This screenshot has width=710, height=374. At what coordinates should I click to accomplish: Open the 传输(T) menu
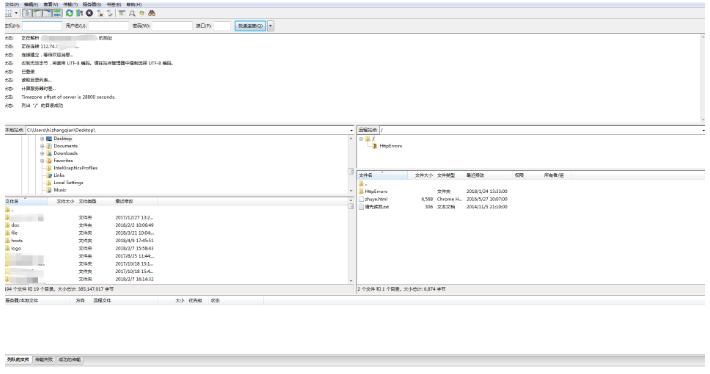pos(71,5)
